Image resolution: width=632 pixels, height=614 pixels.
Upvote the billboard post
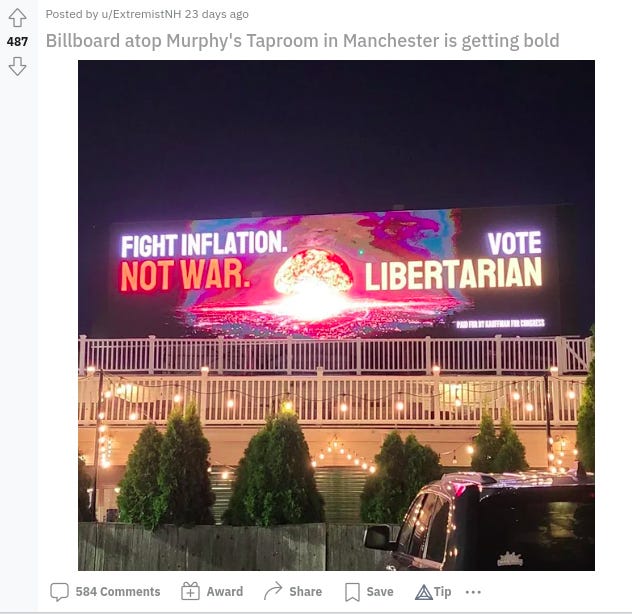[x=17, y=18]
